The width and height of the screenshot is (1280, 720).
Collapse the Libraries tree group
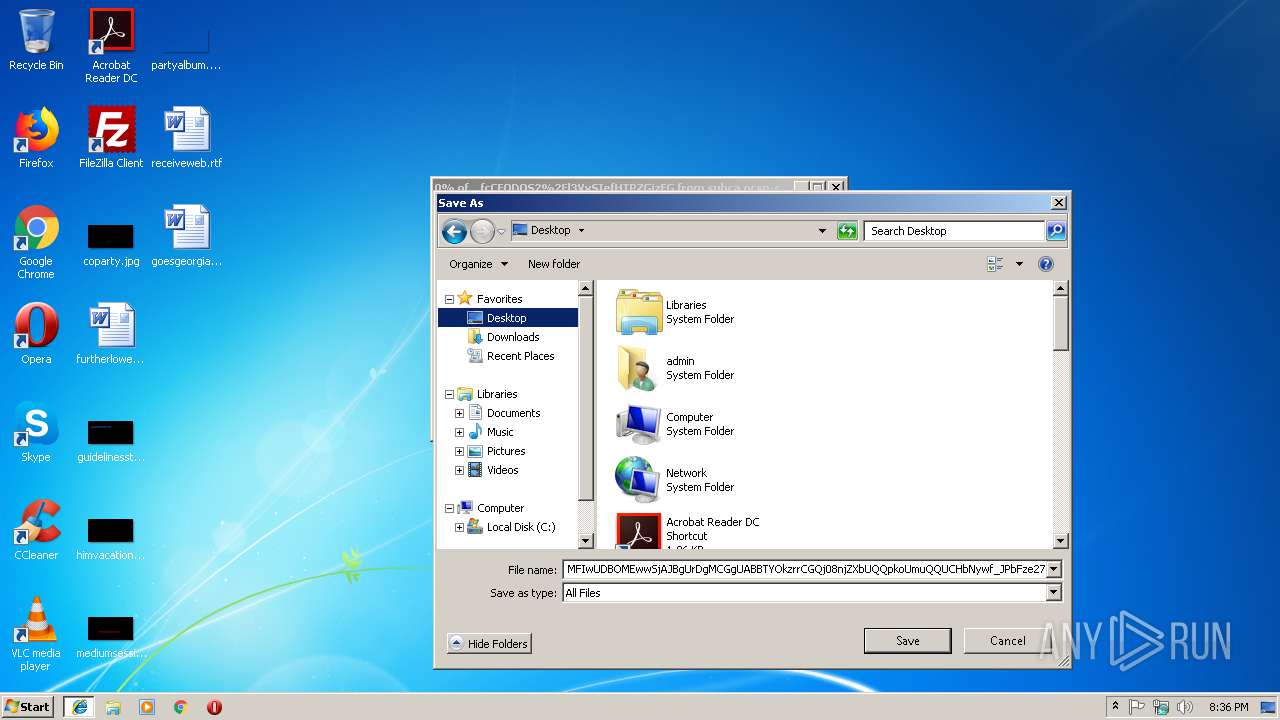pyautogui.click(x=449, y=394)
